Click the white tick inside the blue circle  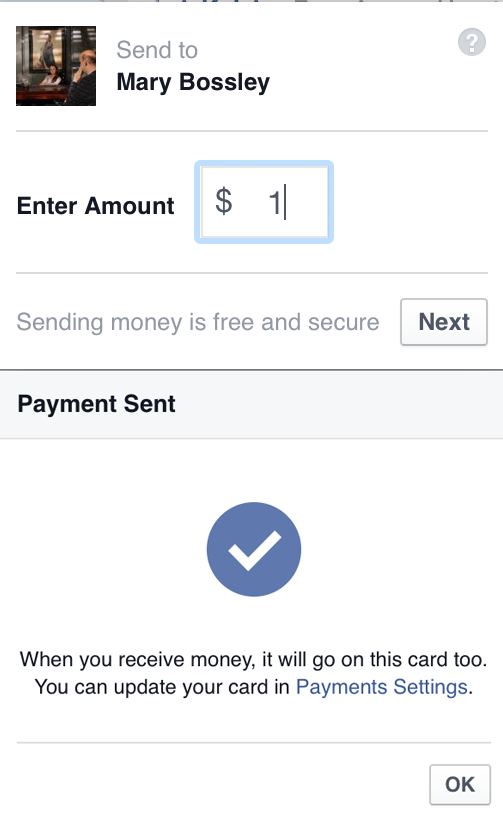254,551
